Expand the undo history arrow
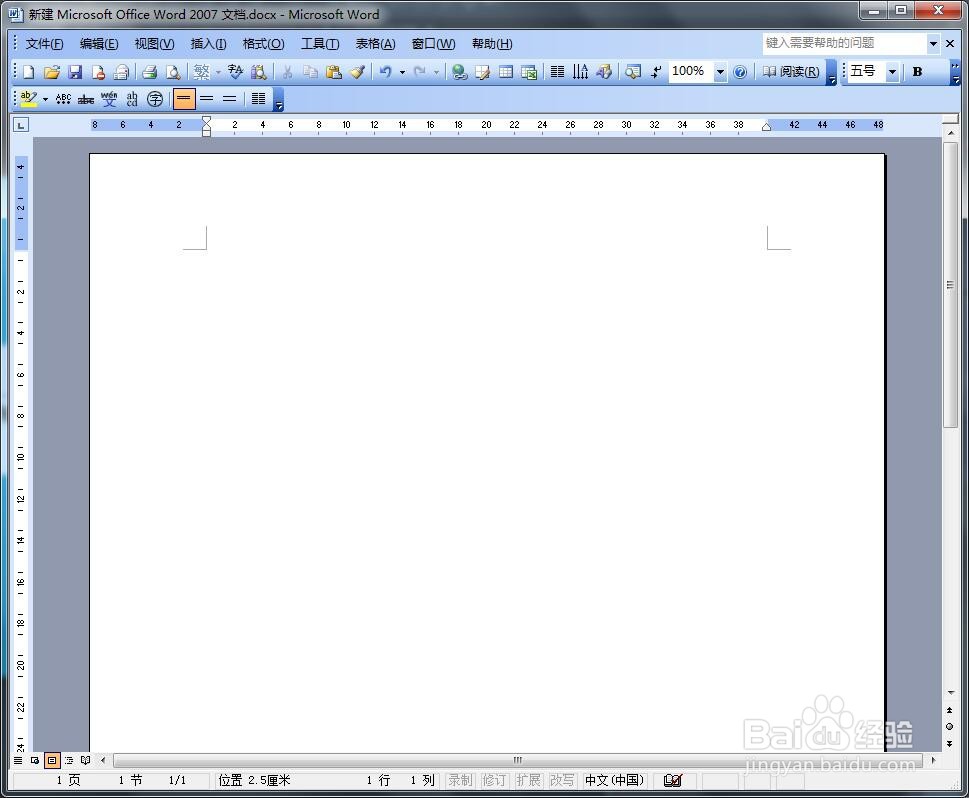Image resolution: width=969 pixels, height=798 pixels. pos(402,72)
